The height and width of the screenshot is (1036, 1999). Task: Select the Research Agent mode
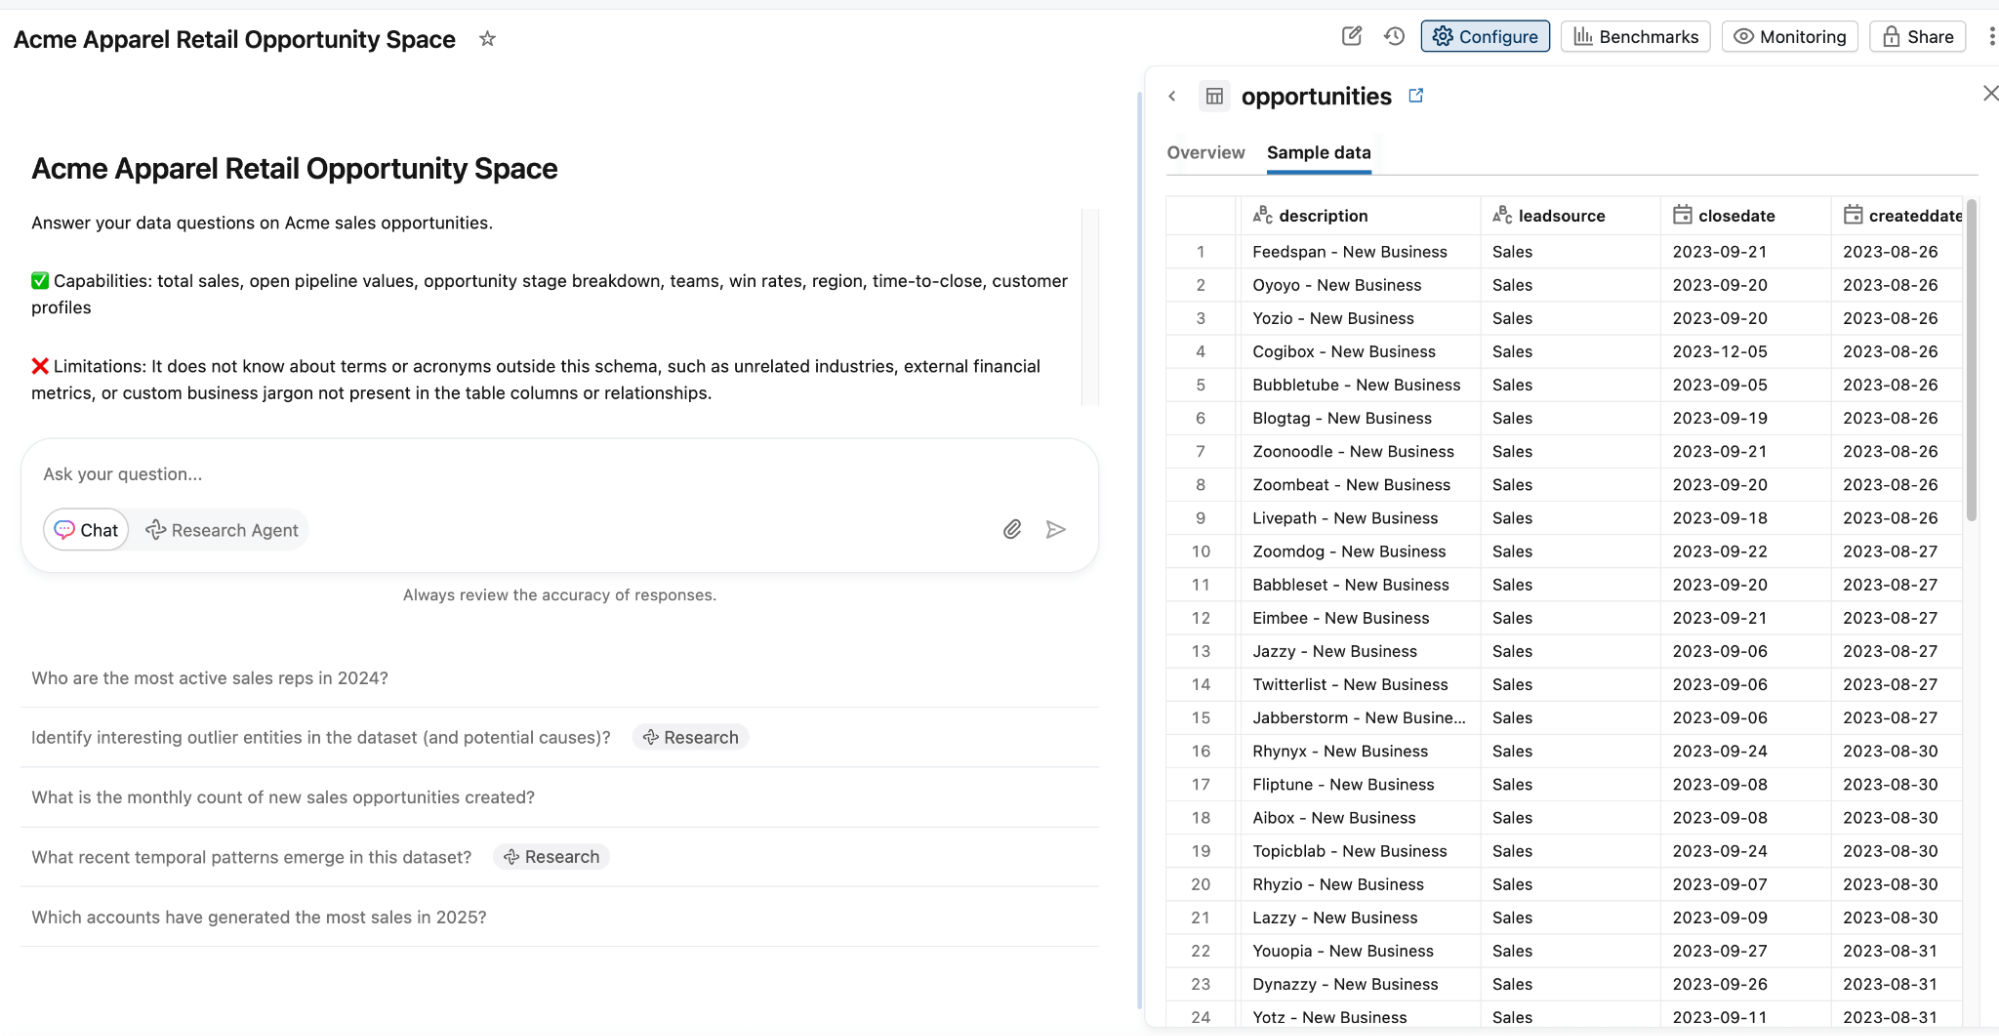(221, 529)
